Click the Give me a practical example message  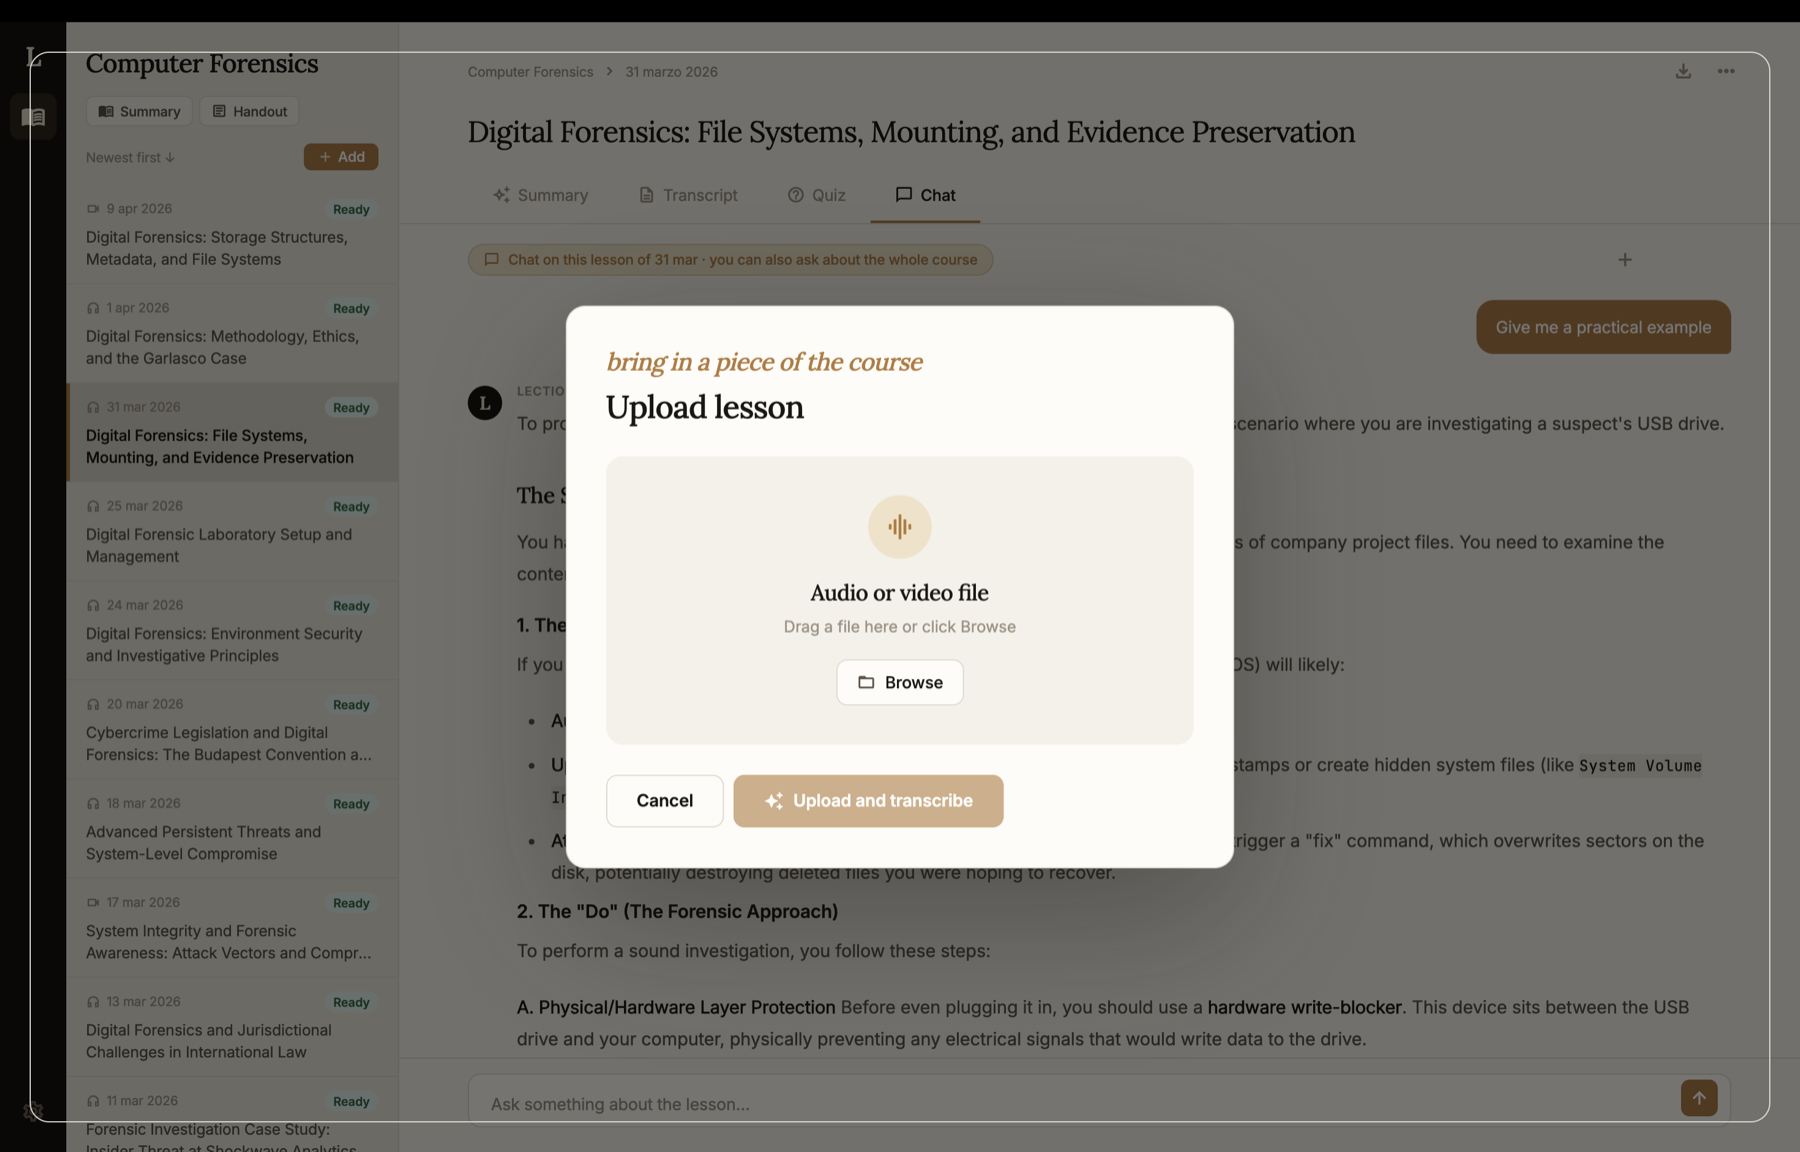pyautogui.click(x=1603, y=327)
